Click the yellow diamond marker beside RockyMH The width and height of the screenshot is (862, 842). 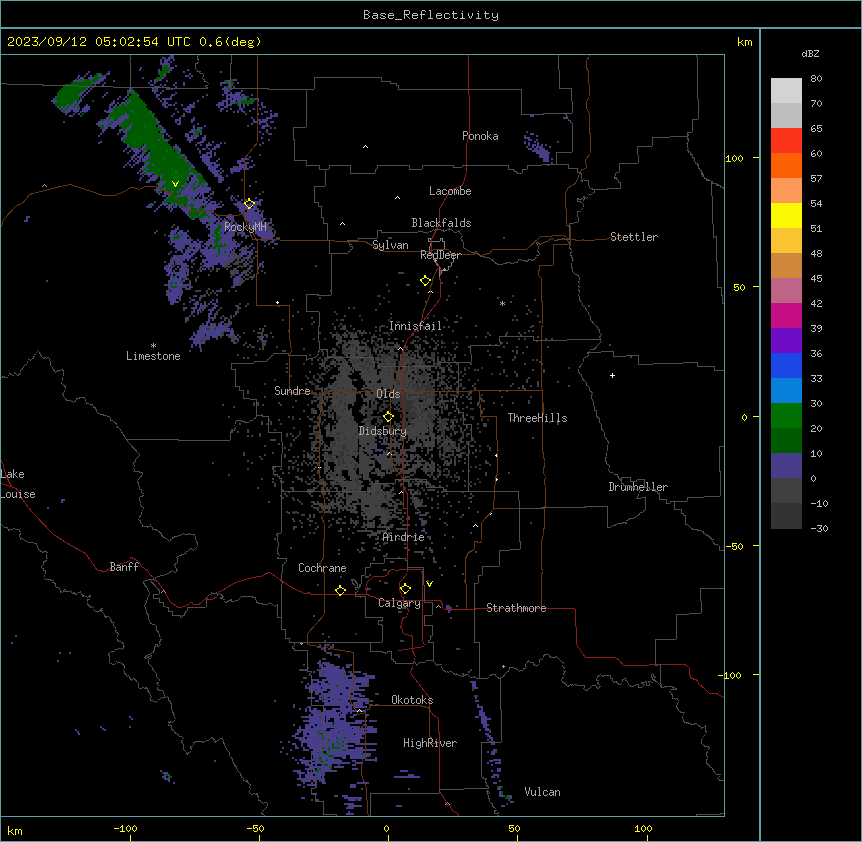click(x=250, y=204)
